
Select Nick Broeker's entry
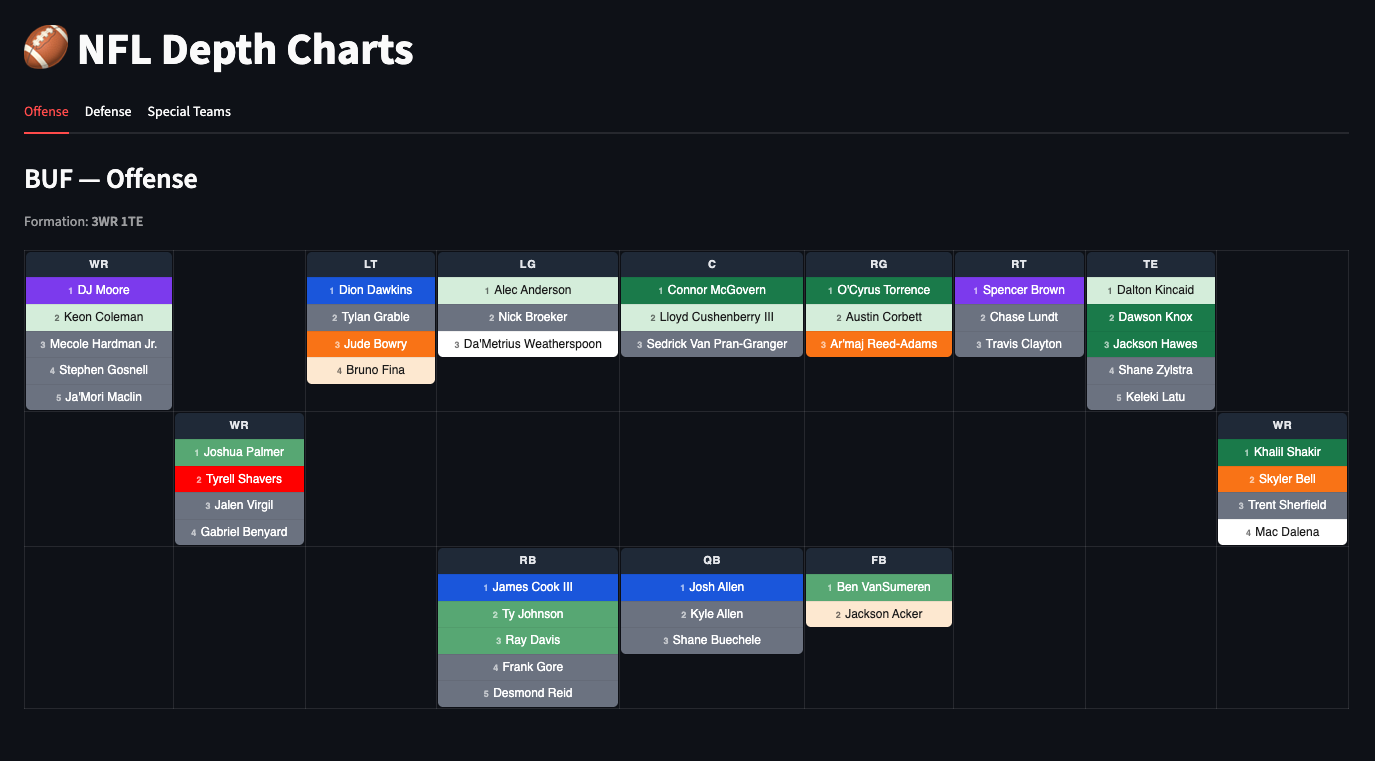tap(528, 317)
